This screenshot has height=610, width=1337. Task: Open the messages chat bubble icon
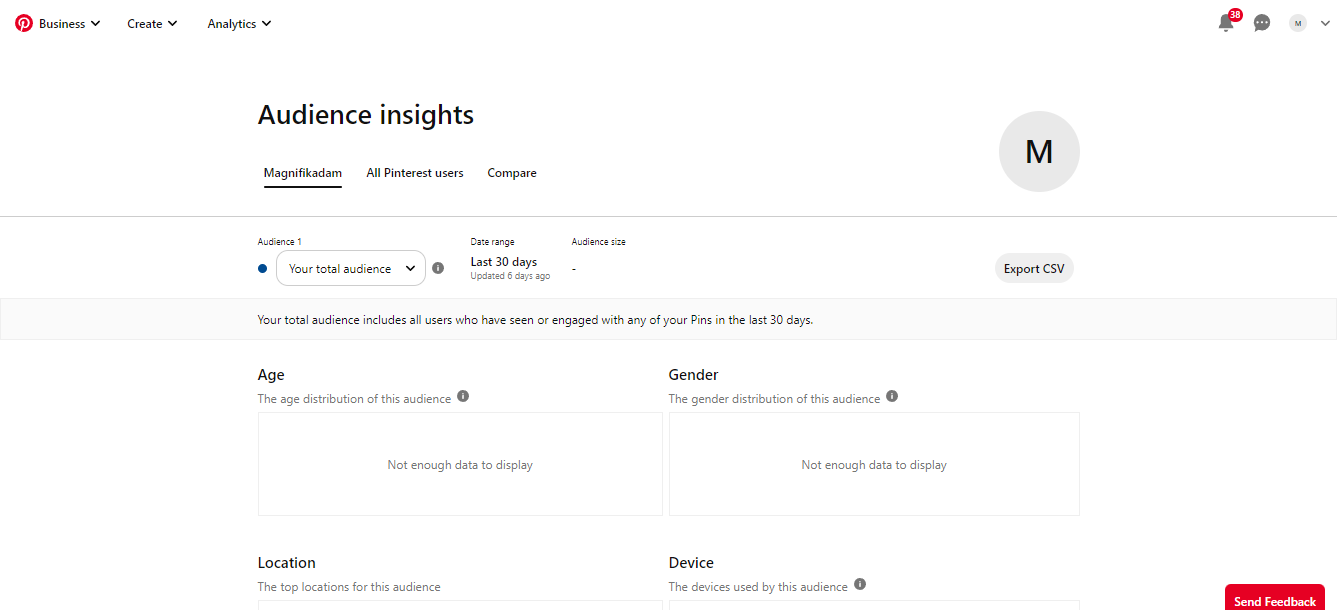click(x=1262, y=23)
